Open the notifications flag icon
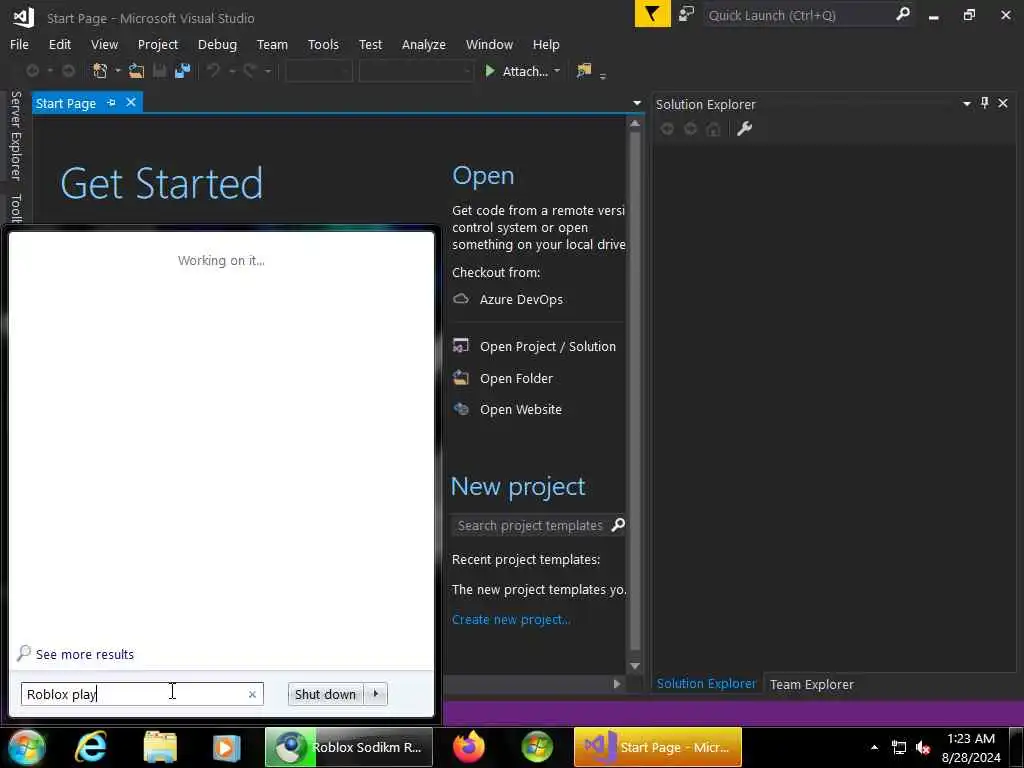The height and width of the screenshot is (768, 1024). [652, 14]
